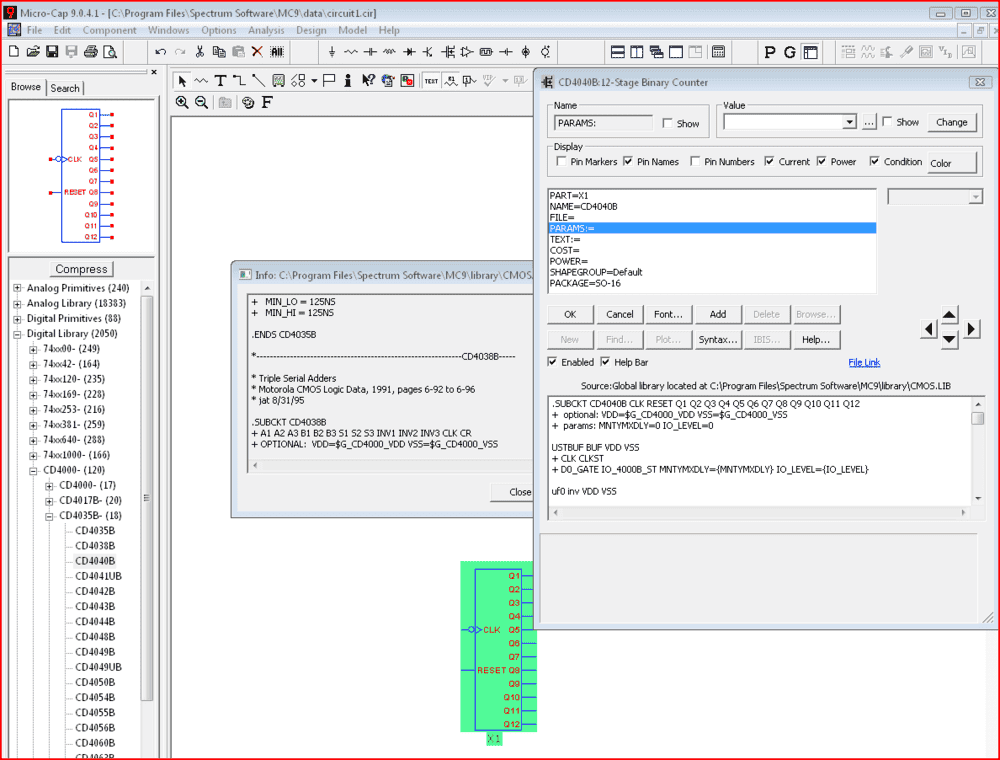
Task: Open the Analysis menu
Action: tap(266, 30)
